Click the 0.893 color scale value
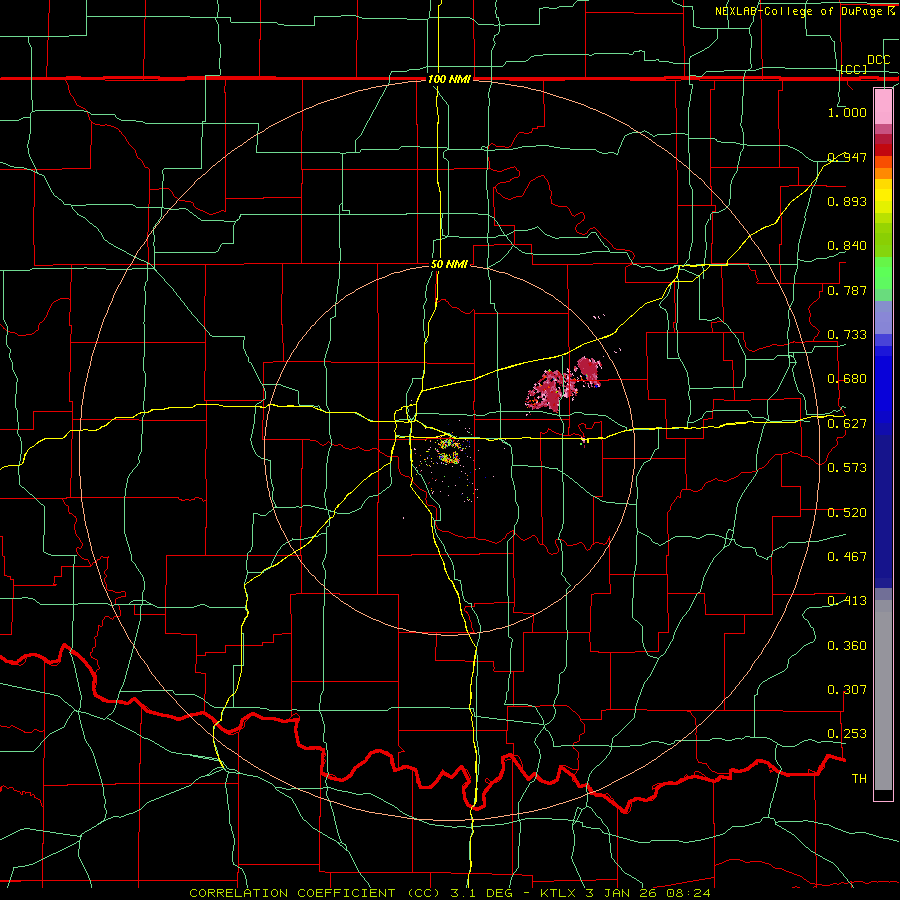The width and height of the screenshot is (900, 900). pos(847,201)
